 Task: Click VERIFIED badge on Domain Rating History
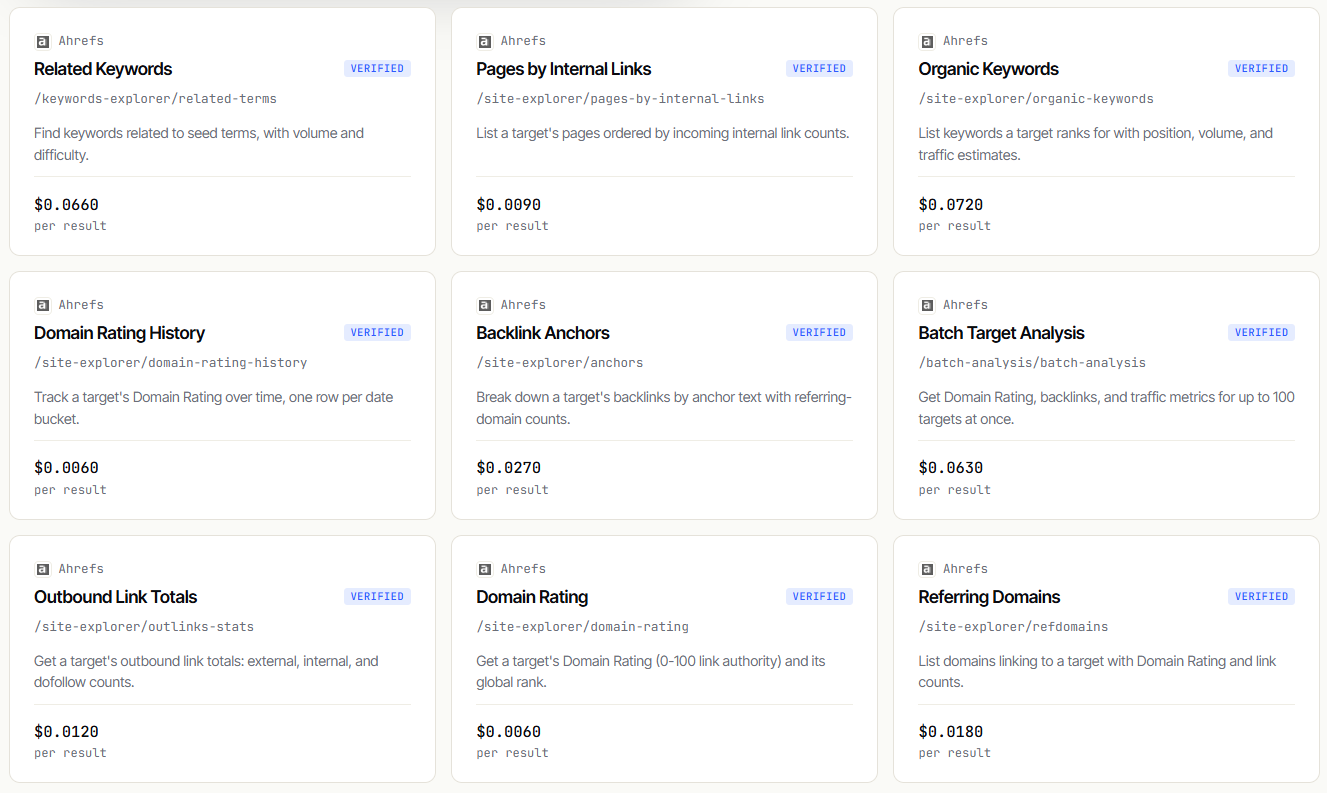(x=377, y=333)
